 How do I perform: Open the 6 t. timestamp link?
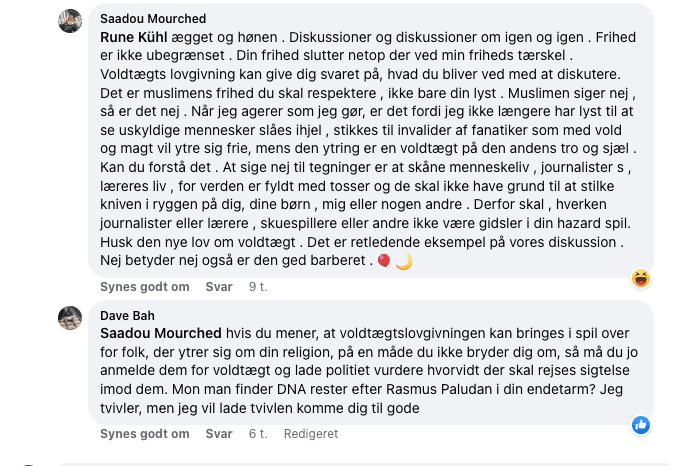tap(258, 433)
